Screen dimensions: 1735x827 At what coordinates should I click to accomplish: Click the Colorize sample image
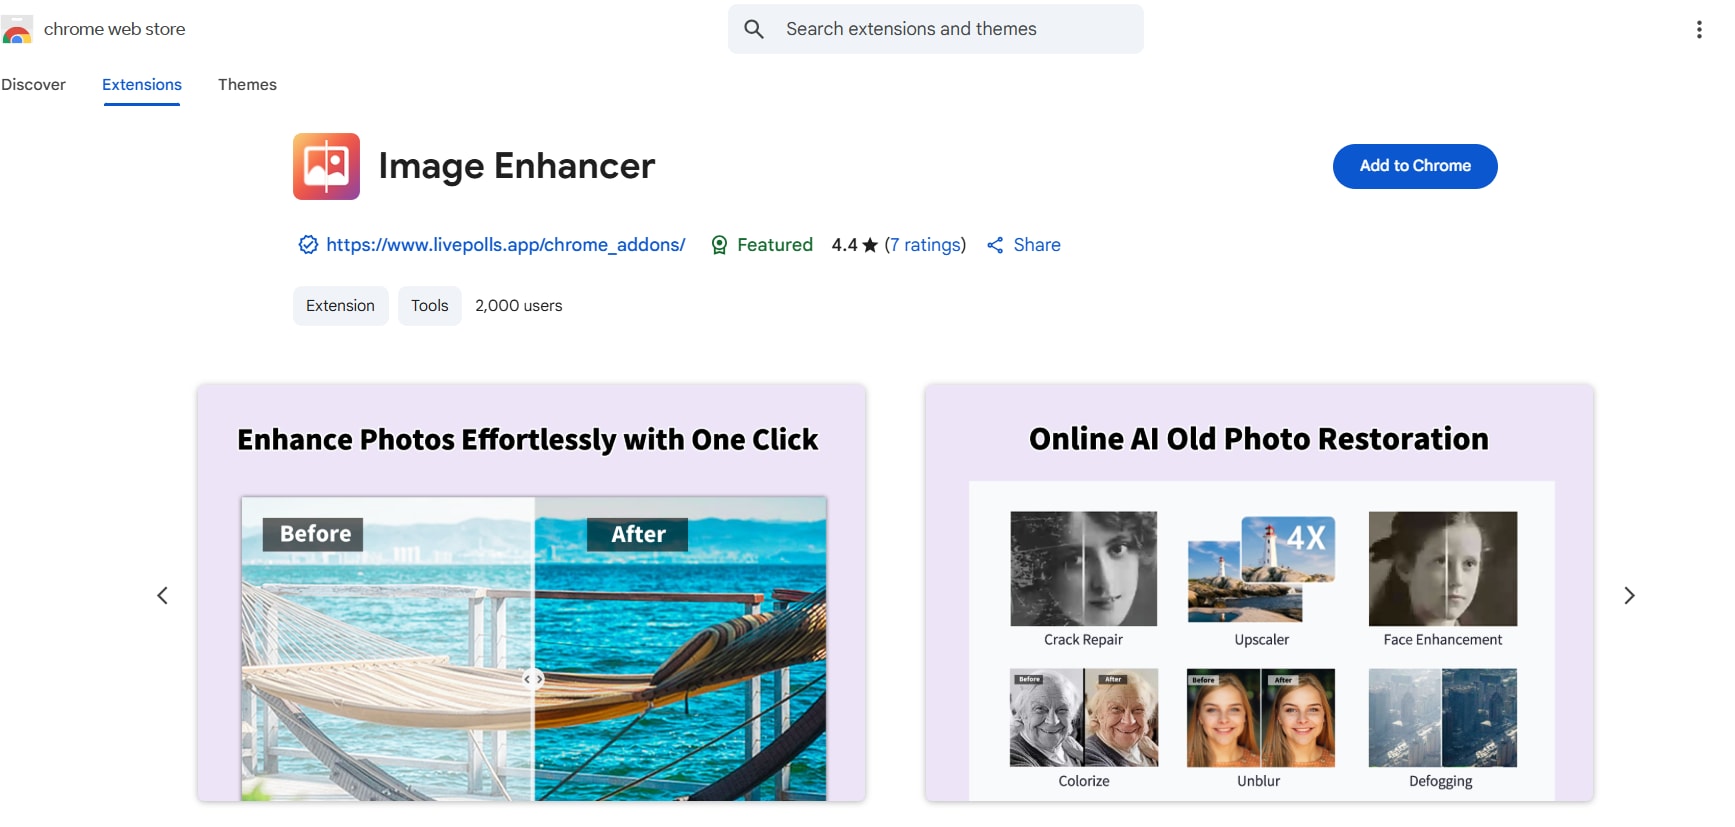coord(1083,718)
